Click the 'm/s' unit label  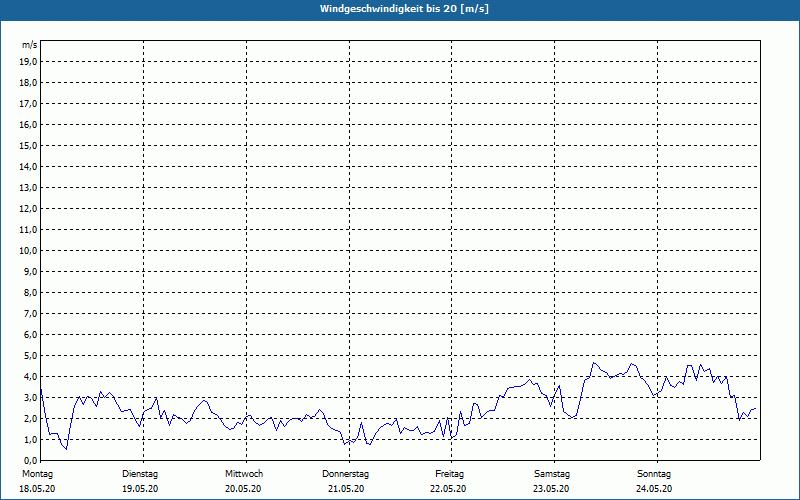tap(30, 46)
